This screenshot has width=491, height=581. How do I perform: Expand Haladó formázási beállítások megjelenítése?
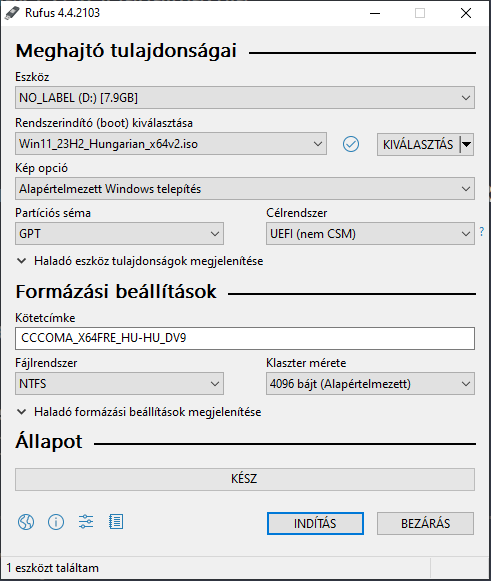(139, 412)
